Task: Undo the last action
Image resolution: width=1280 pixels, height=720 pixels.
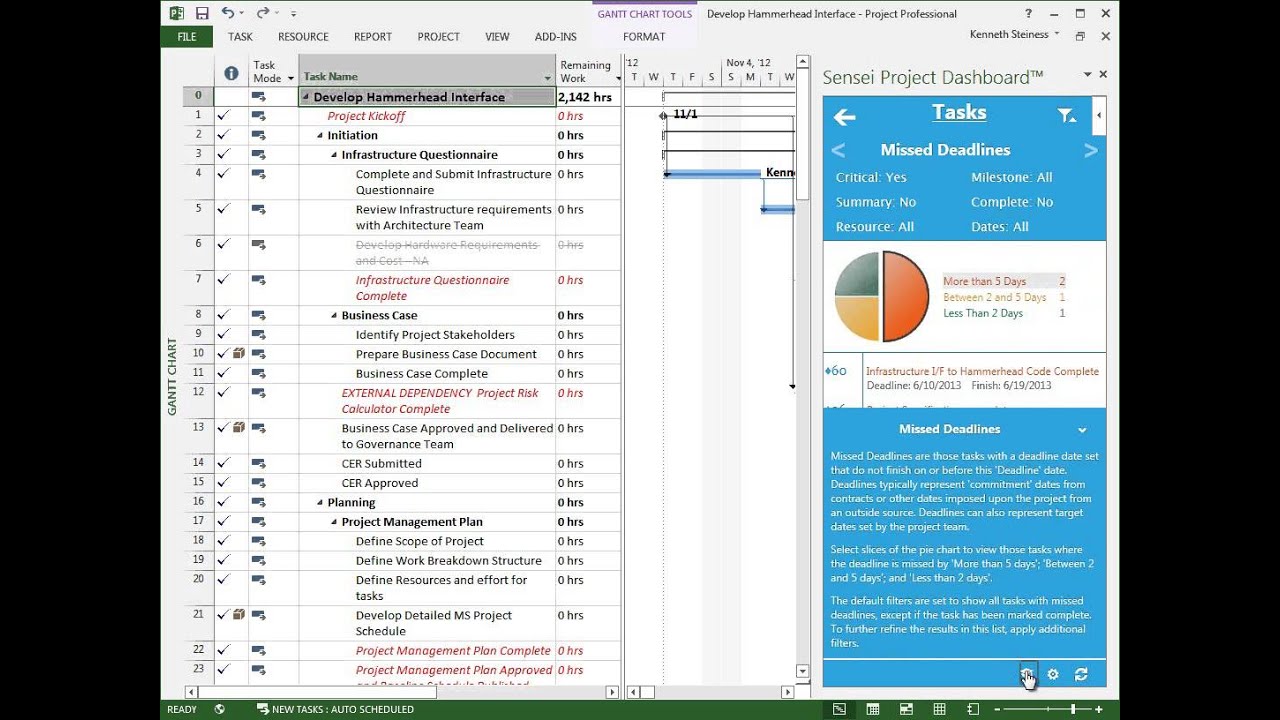Action: point(228,13)
